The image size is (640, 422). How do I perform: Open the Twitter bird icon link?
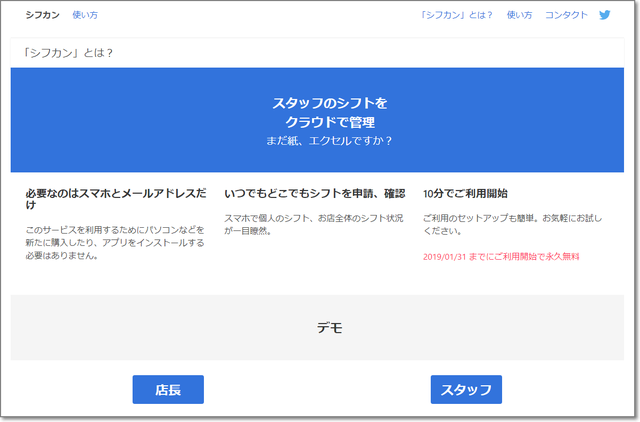604,15
